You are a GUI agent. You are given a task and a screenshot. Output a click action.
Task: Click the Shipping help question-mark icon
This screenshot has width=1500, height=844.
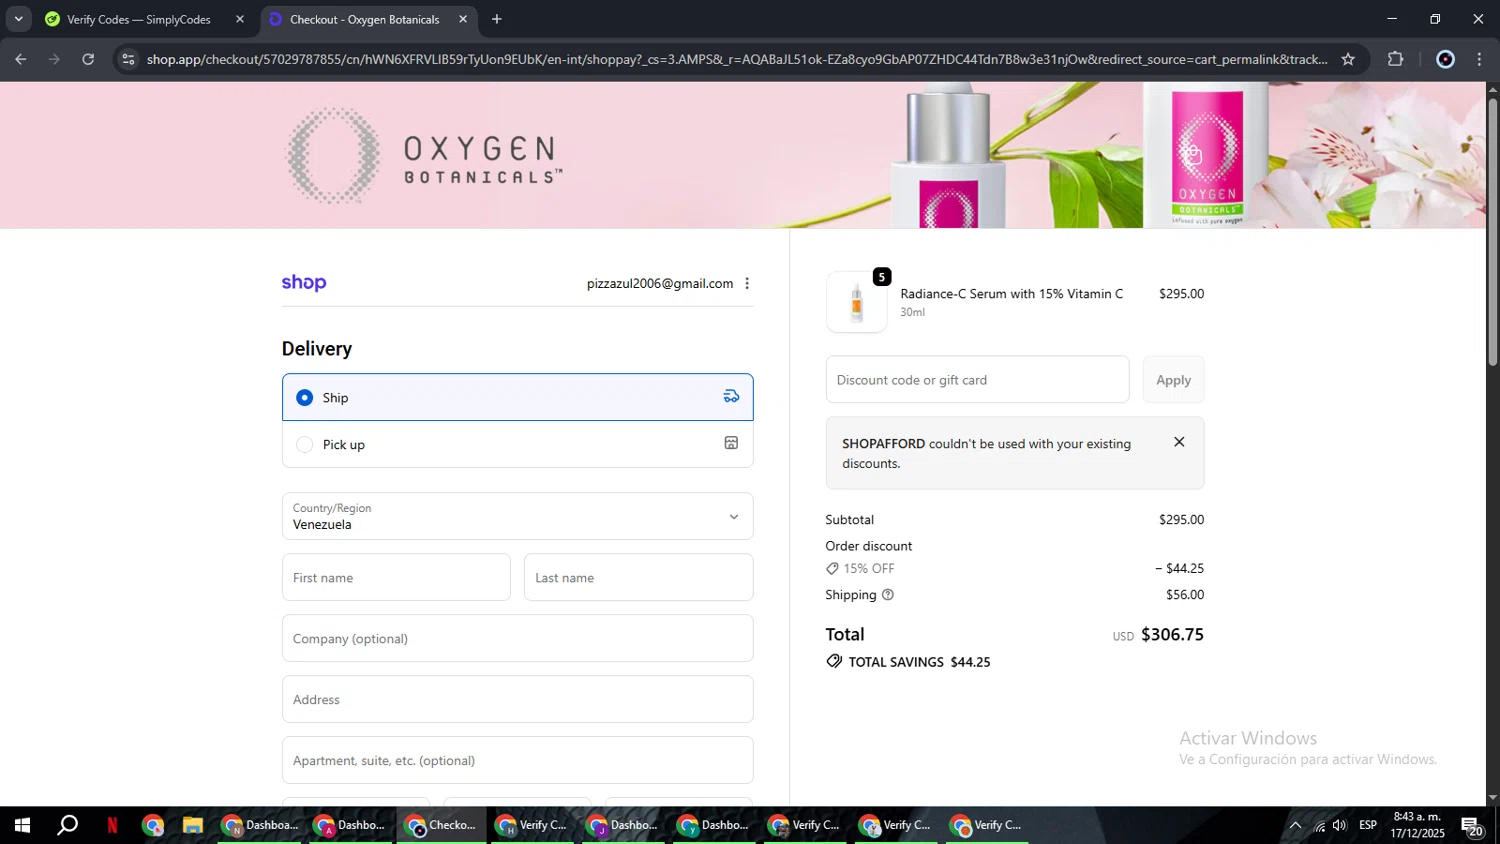(x=888, y=595)
